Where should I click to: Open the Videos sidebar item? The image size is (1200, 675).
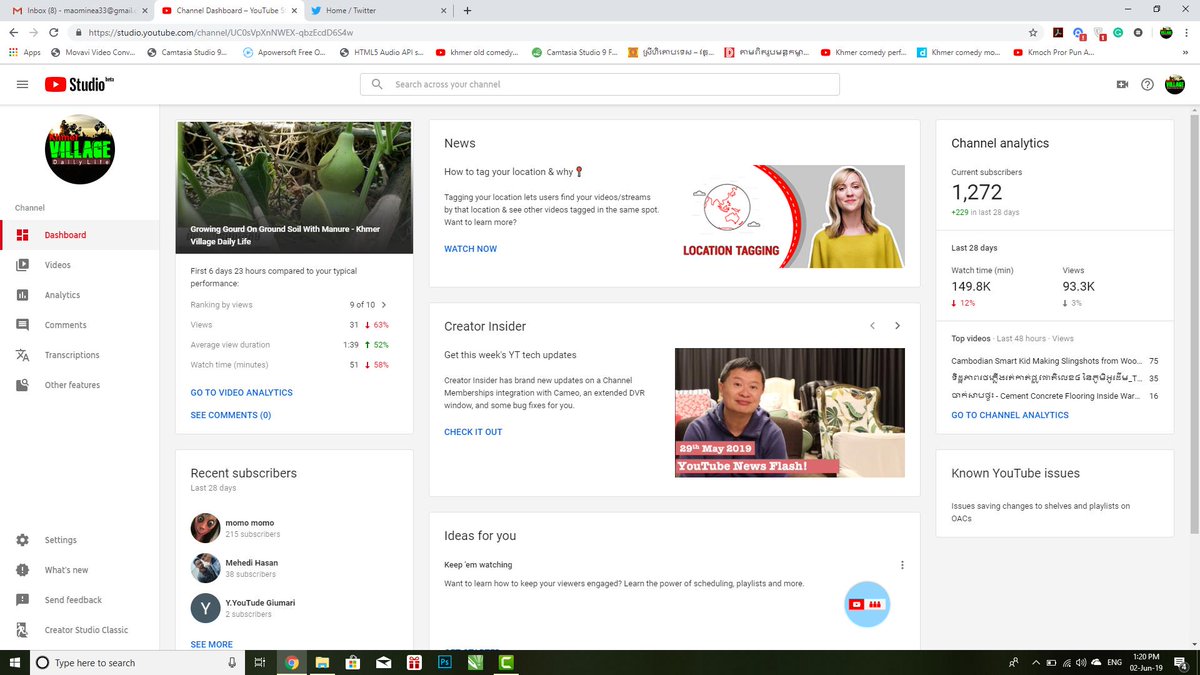point(79,265)
